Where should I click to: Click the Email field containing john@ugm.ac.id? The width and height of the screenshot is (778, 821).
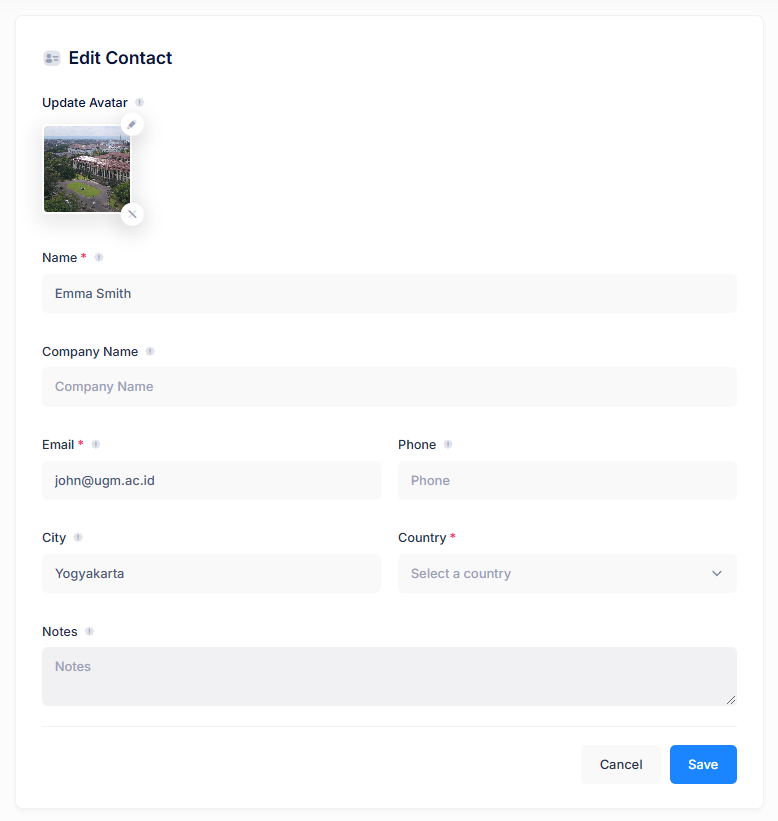point(211,480)
